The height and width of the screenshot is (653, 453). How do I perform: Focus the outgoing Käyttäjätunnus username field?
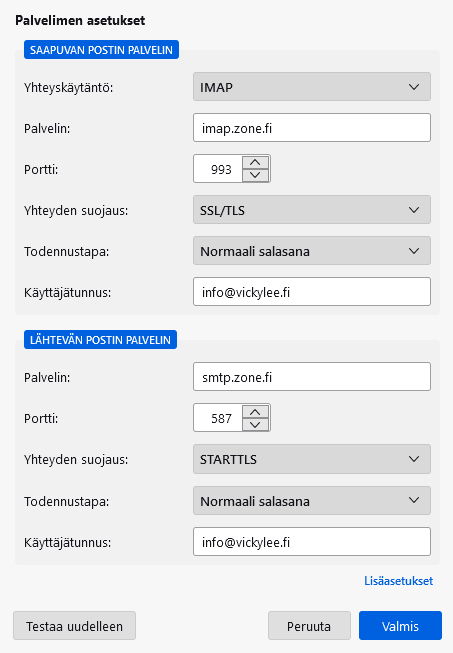point(312,542)
